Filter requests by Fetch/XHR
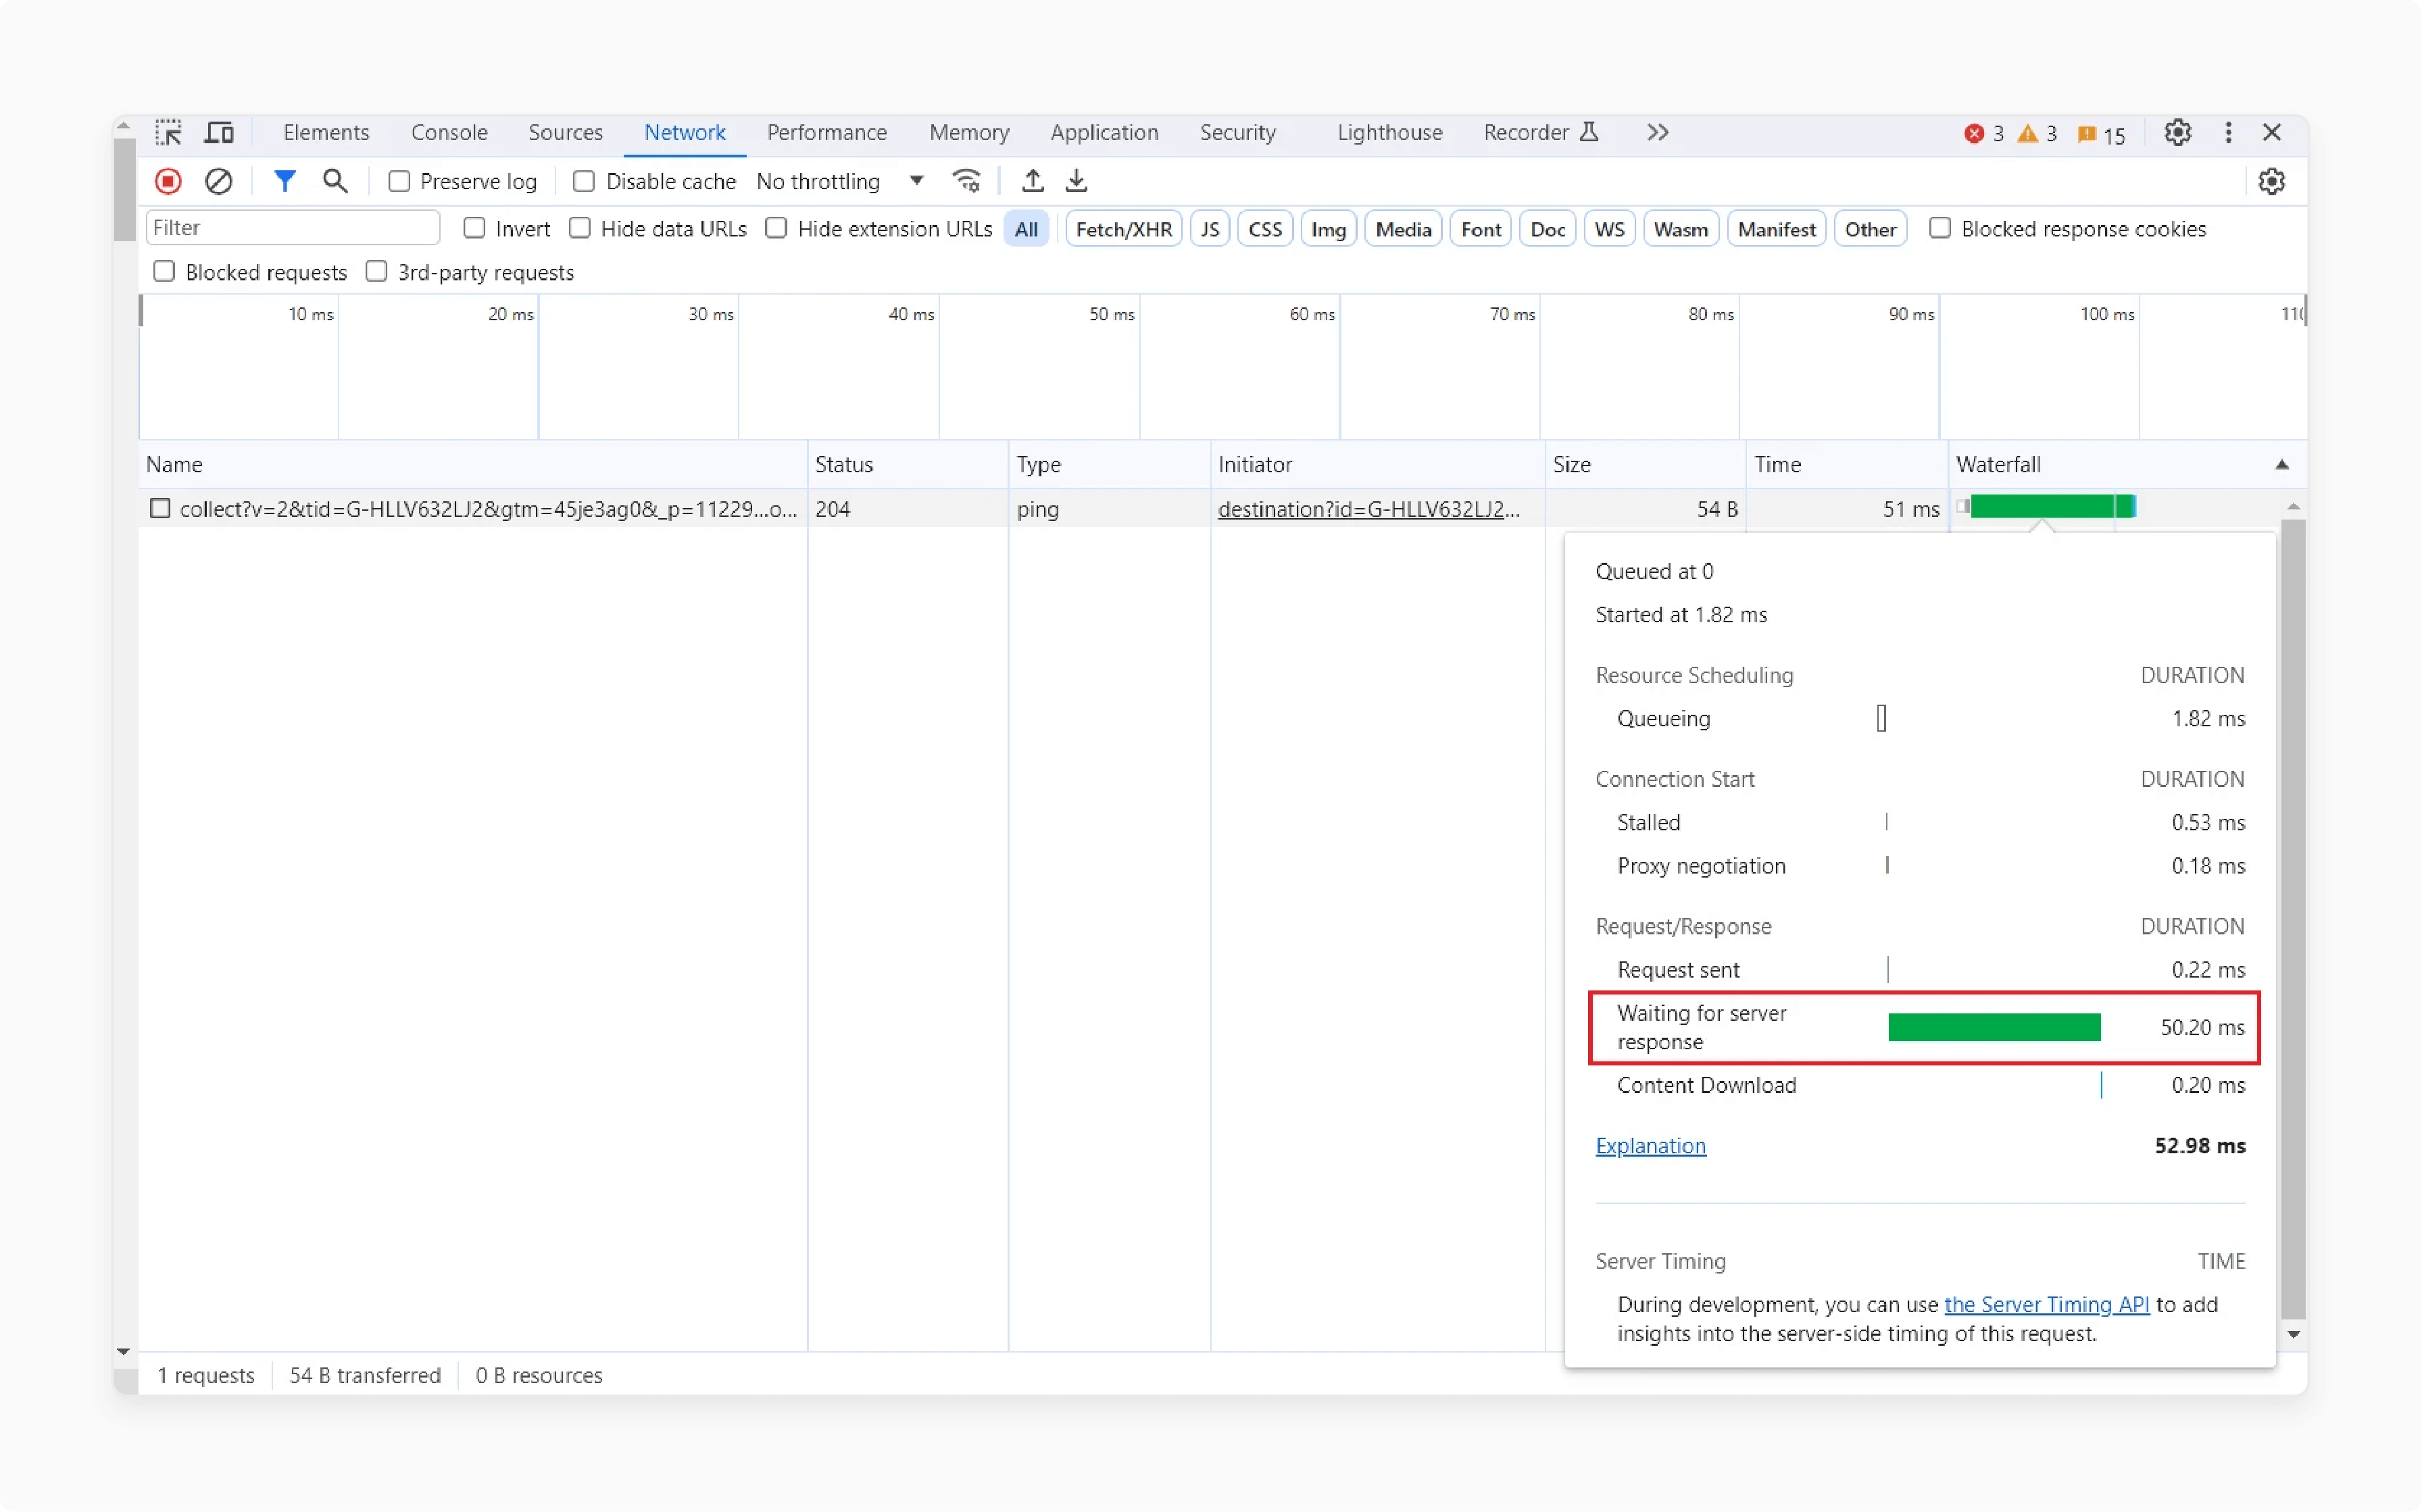The width and height of the screenshot is (2422, 1512). point(1124,229)
